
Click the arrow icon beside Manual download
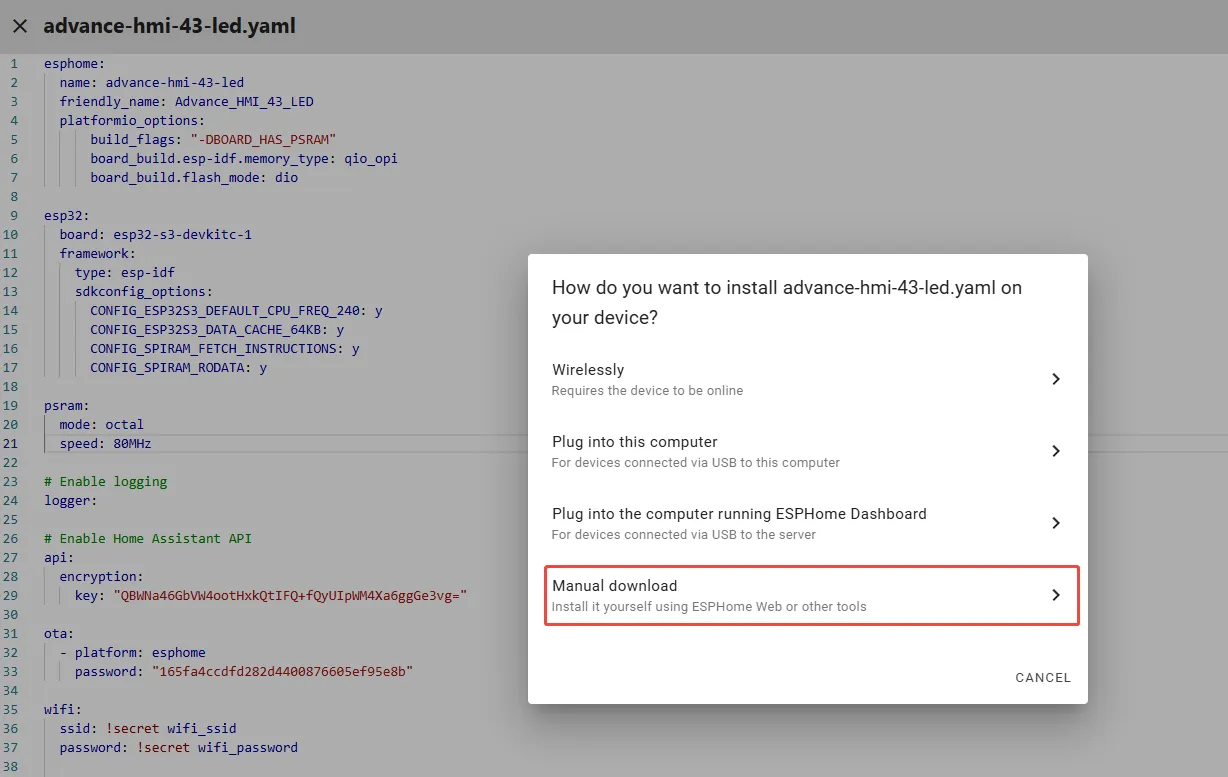click(1055, 595)
